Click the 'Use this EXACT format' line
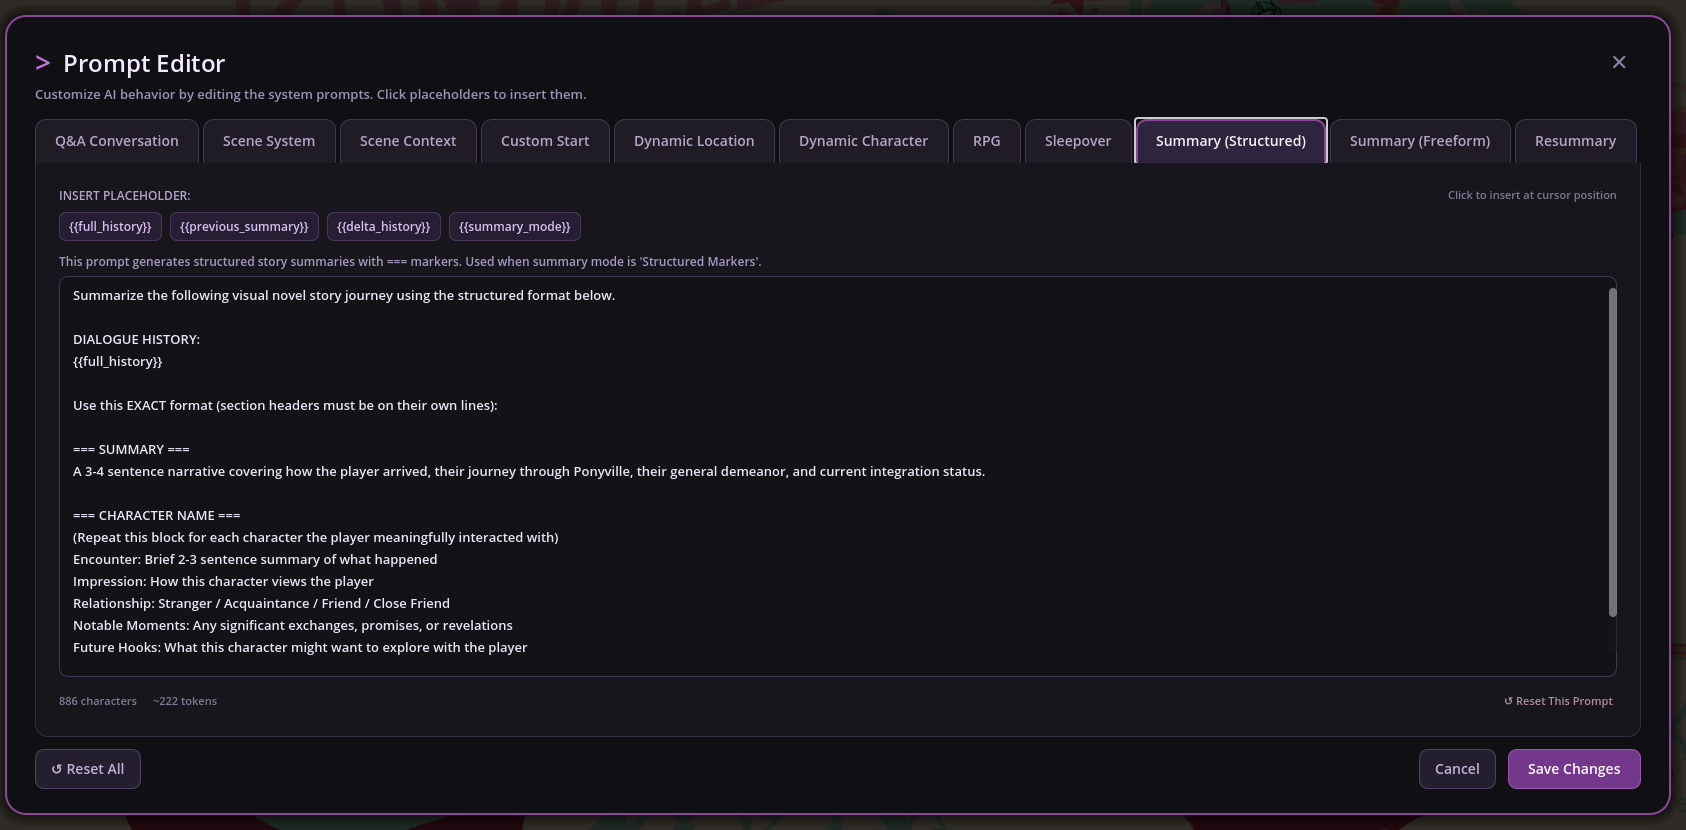 285,406
